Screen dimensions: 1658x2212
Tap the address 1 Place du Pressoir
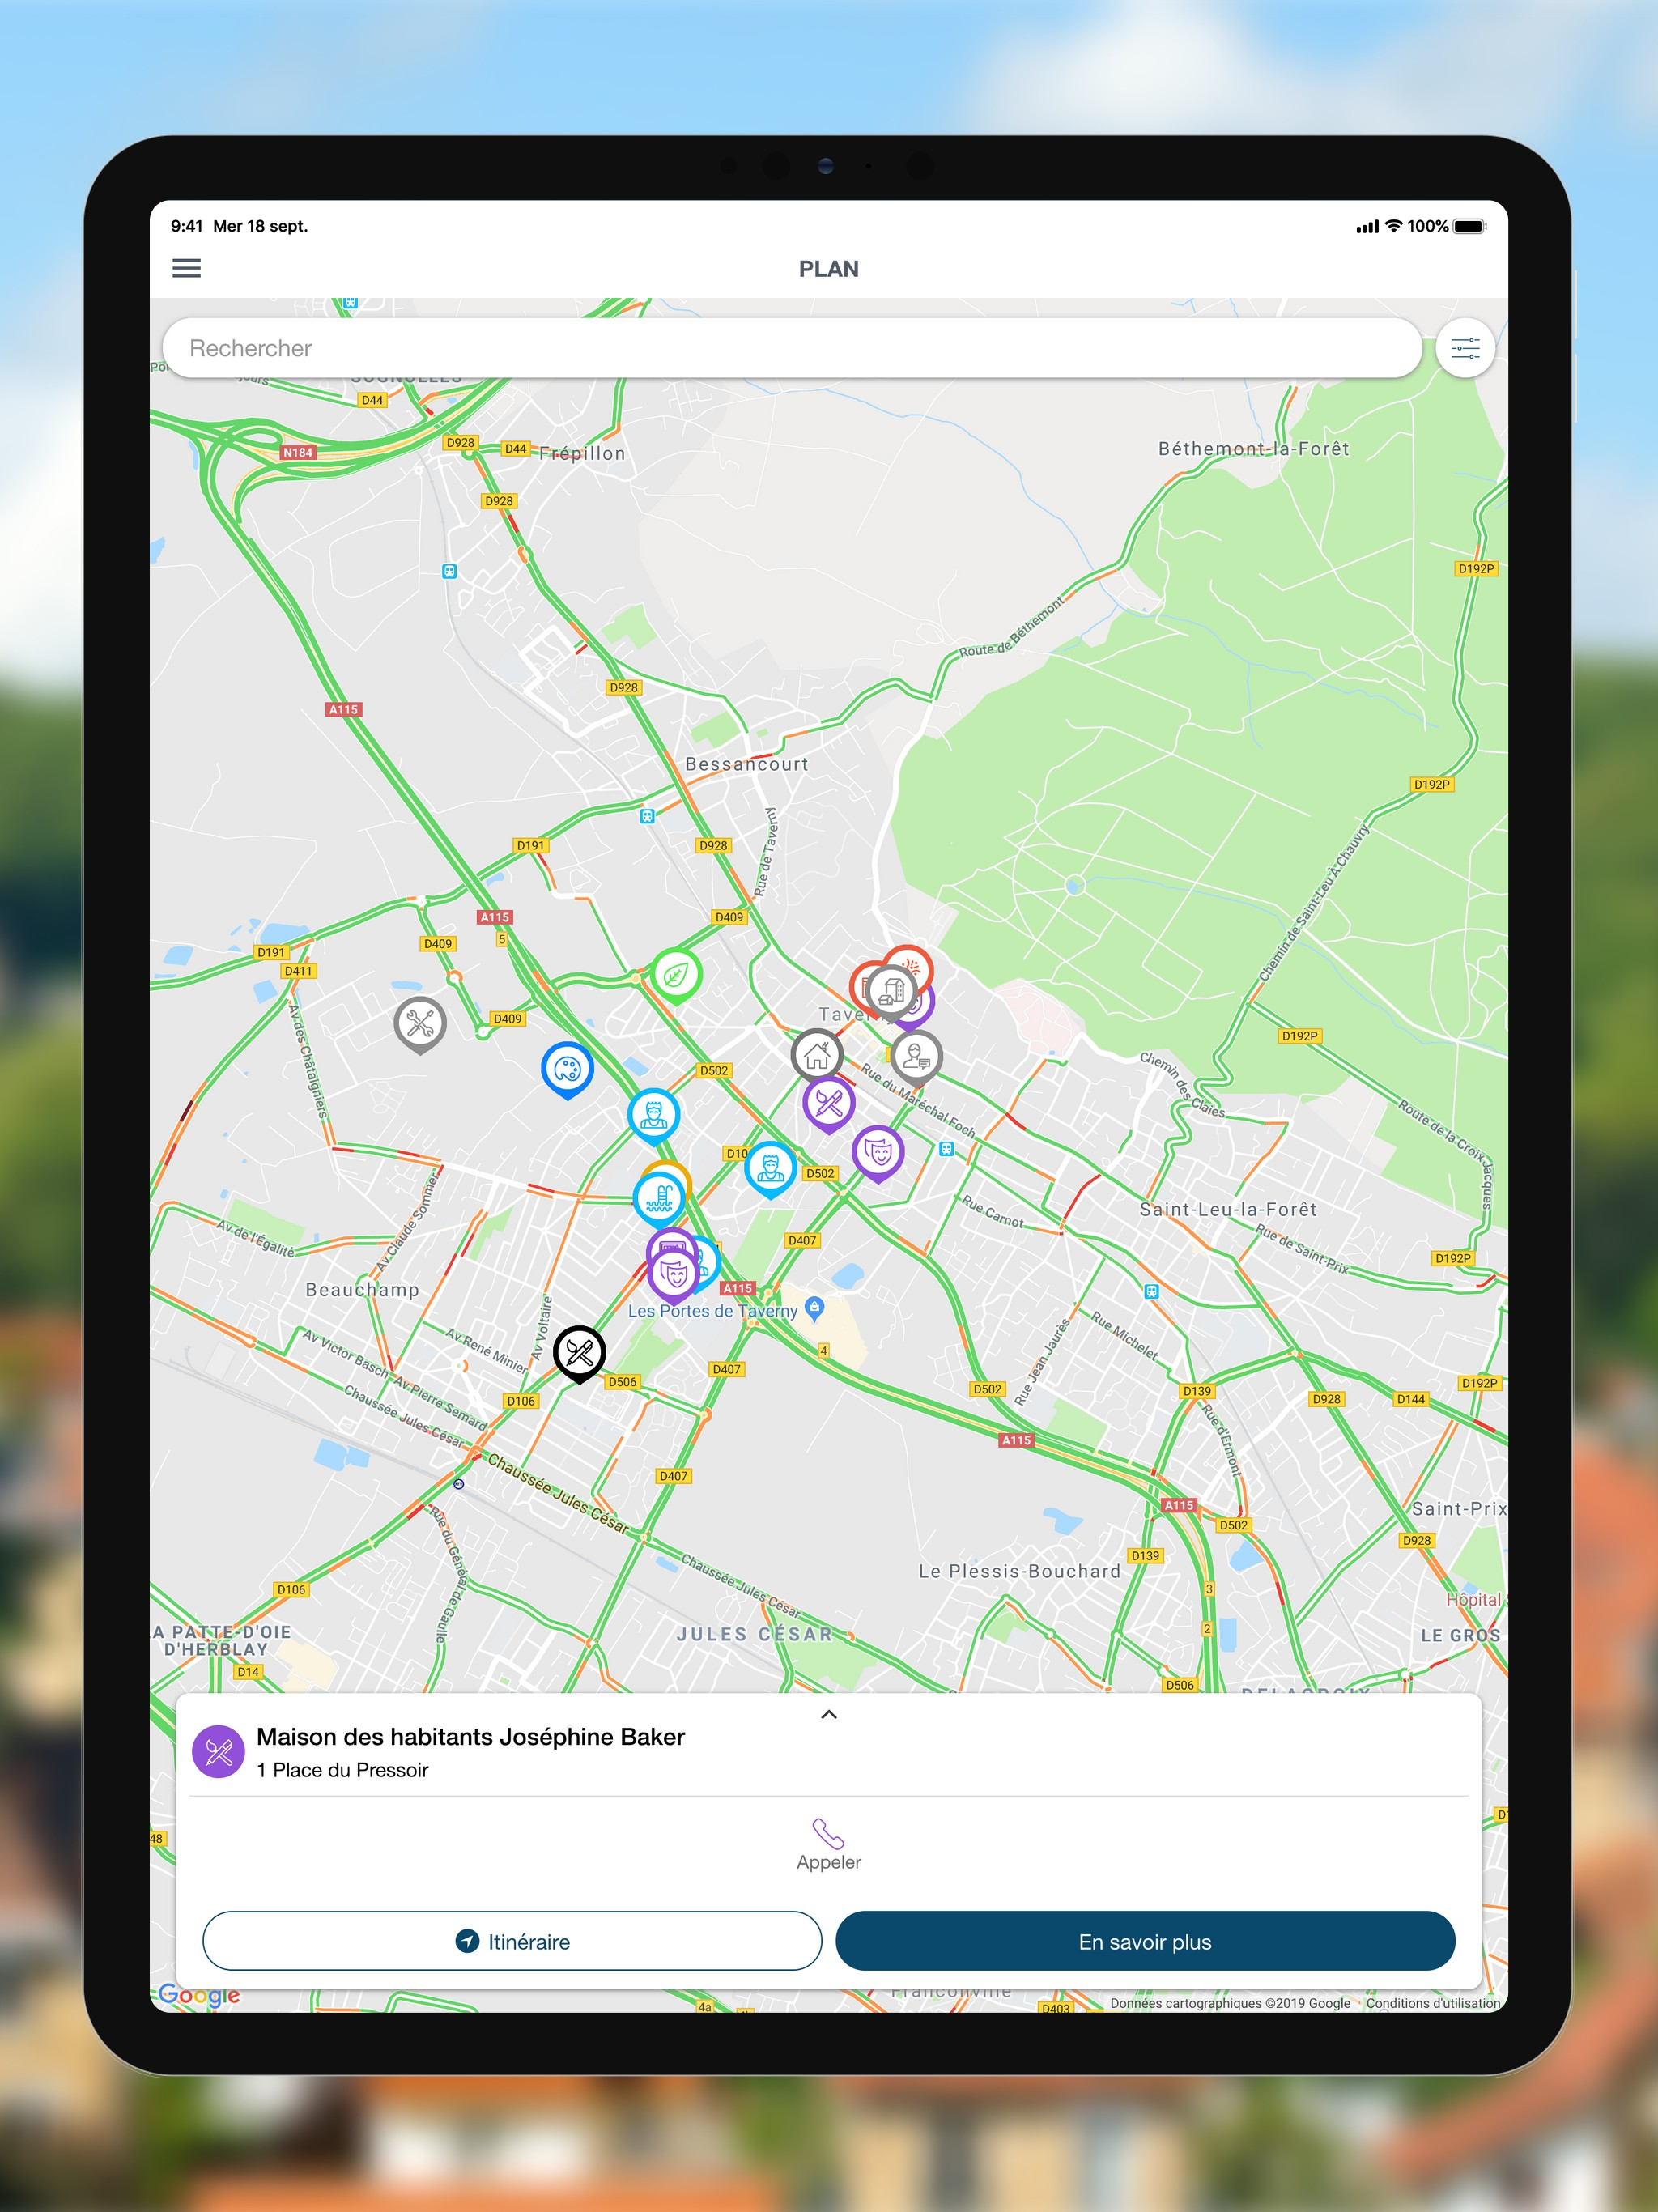click(x=342, y=1770)
